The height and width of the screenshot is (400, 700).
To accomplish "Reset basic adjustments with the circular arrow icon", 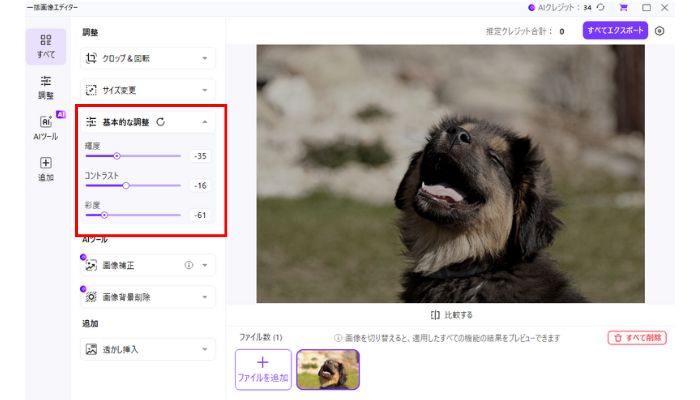I will 161,122.
